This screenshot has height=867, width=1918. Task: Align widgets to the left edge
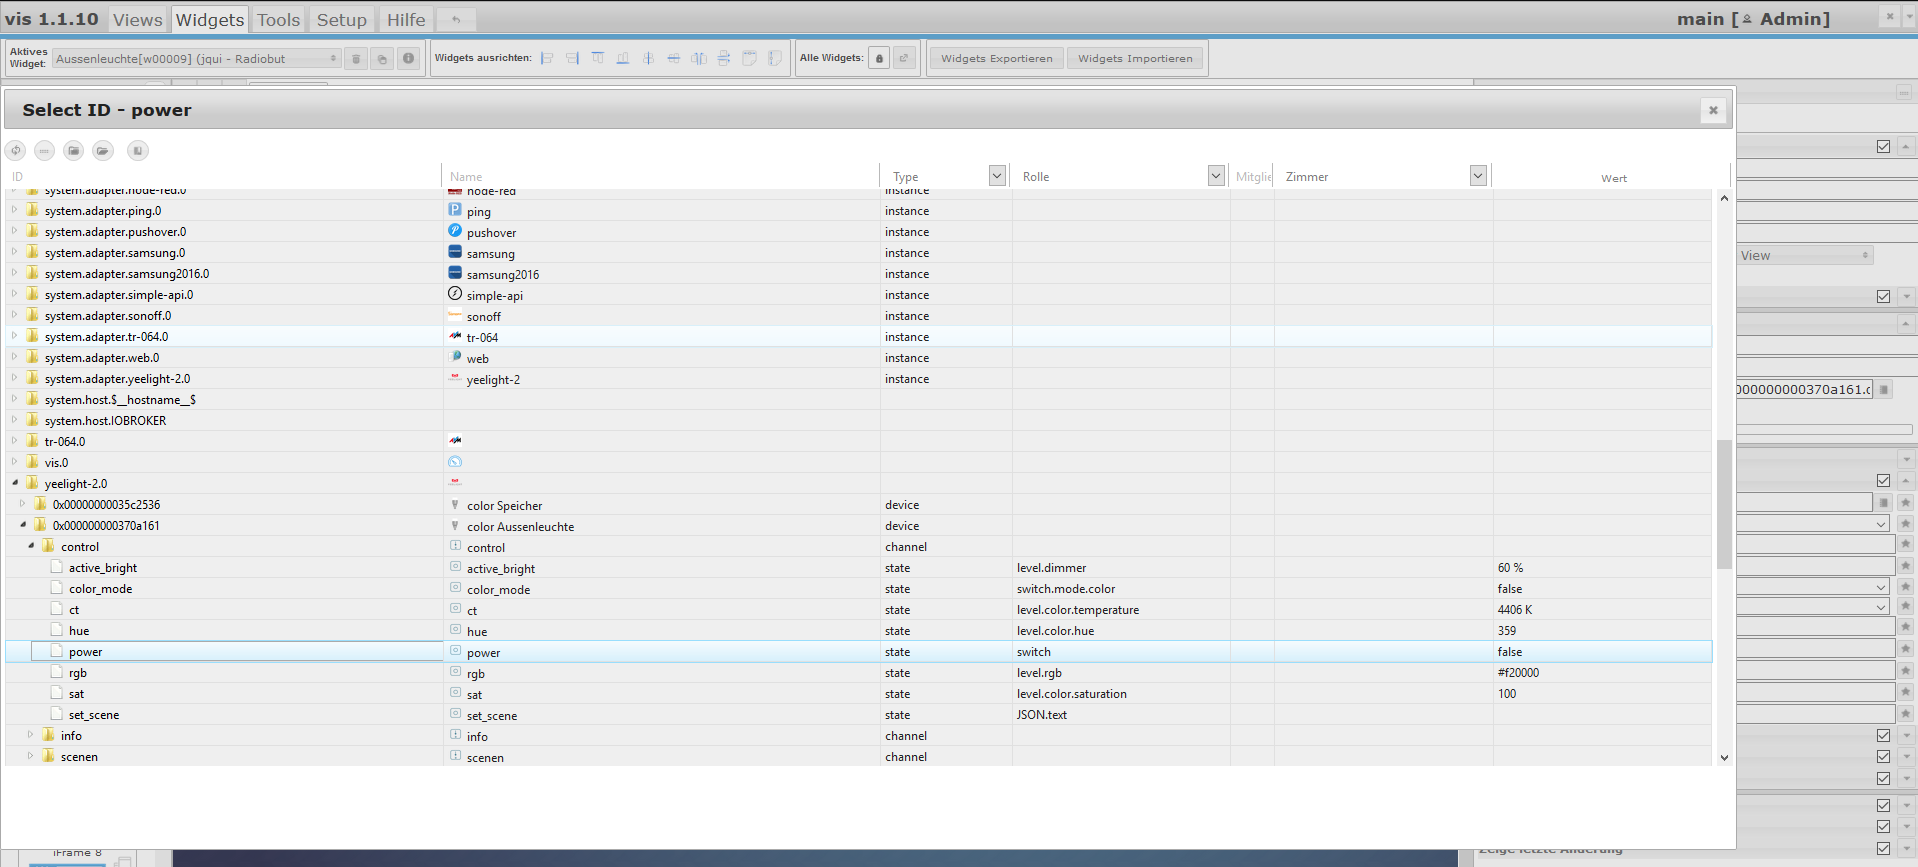pos(547,58)
